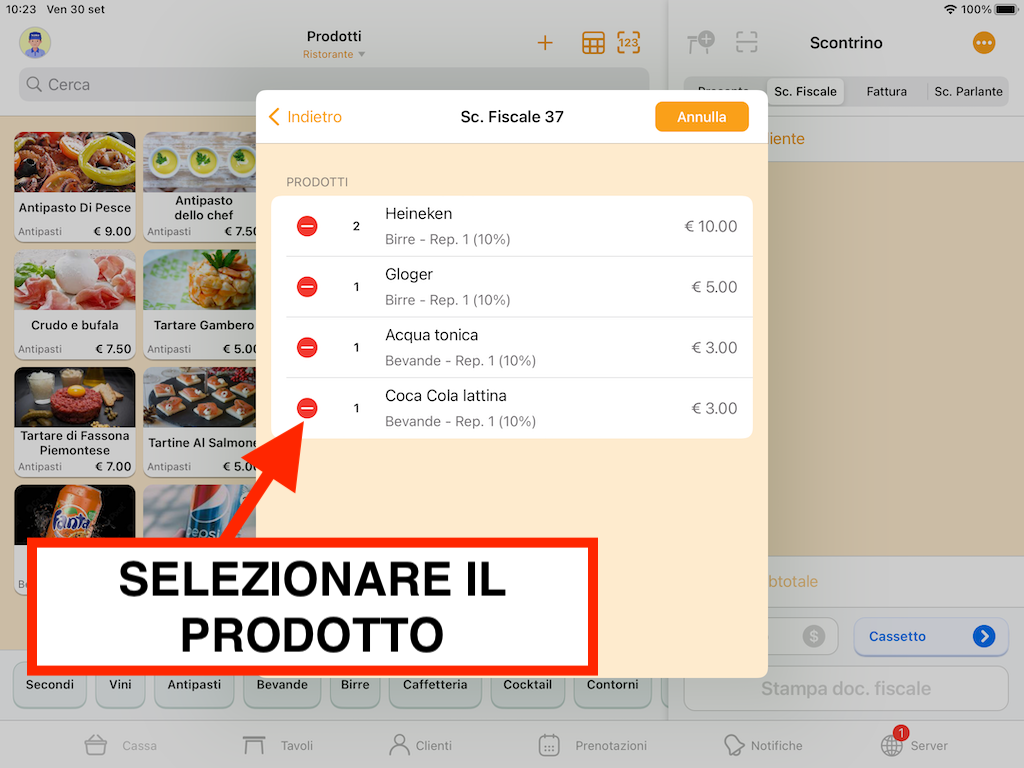Select the Gloger product row
The height and width of the screenshot is (768, 1024).
512,287
